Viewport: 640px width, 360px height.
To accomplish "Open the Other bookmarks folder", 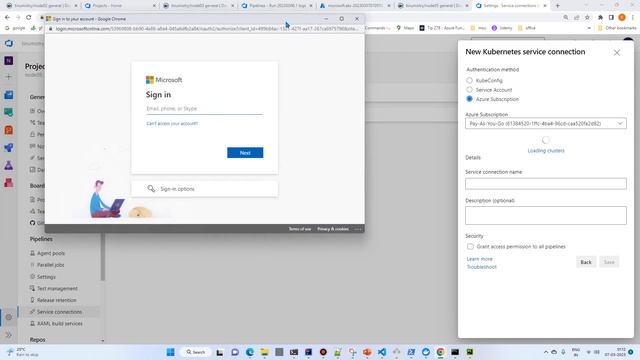I will pyautogui.click(x=617, y=28).
